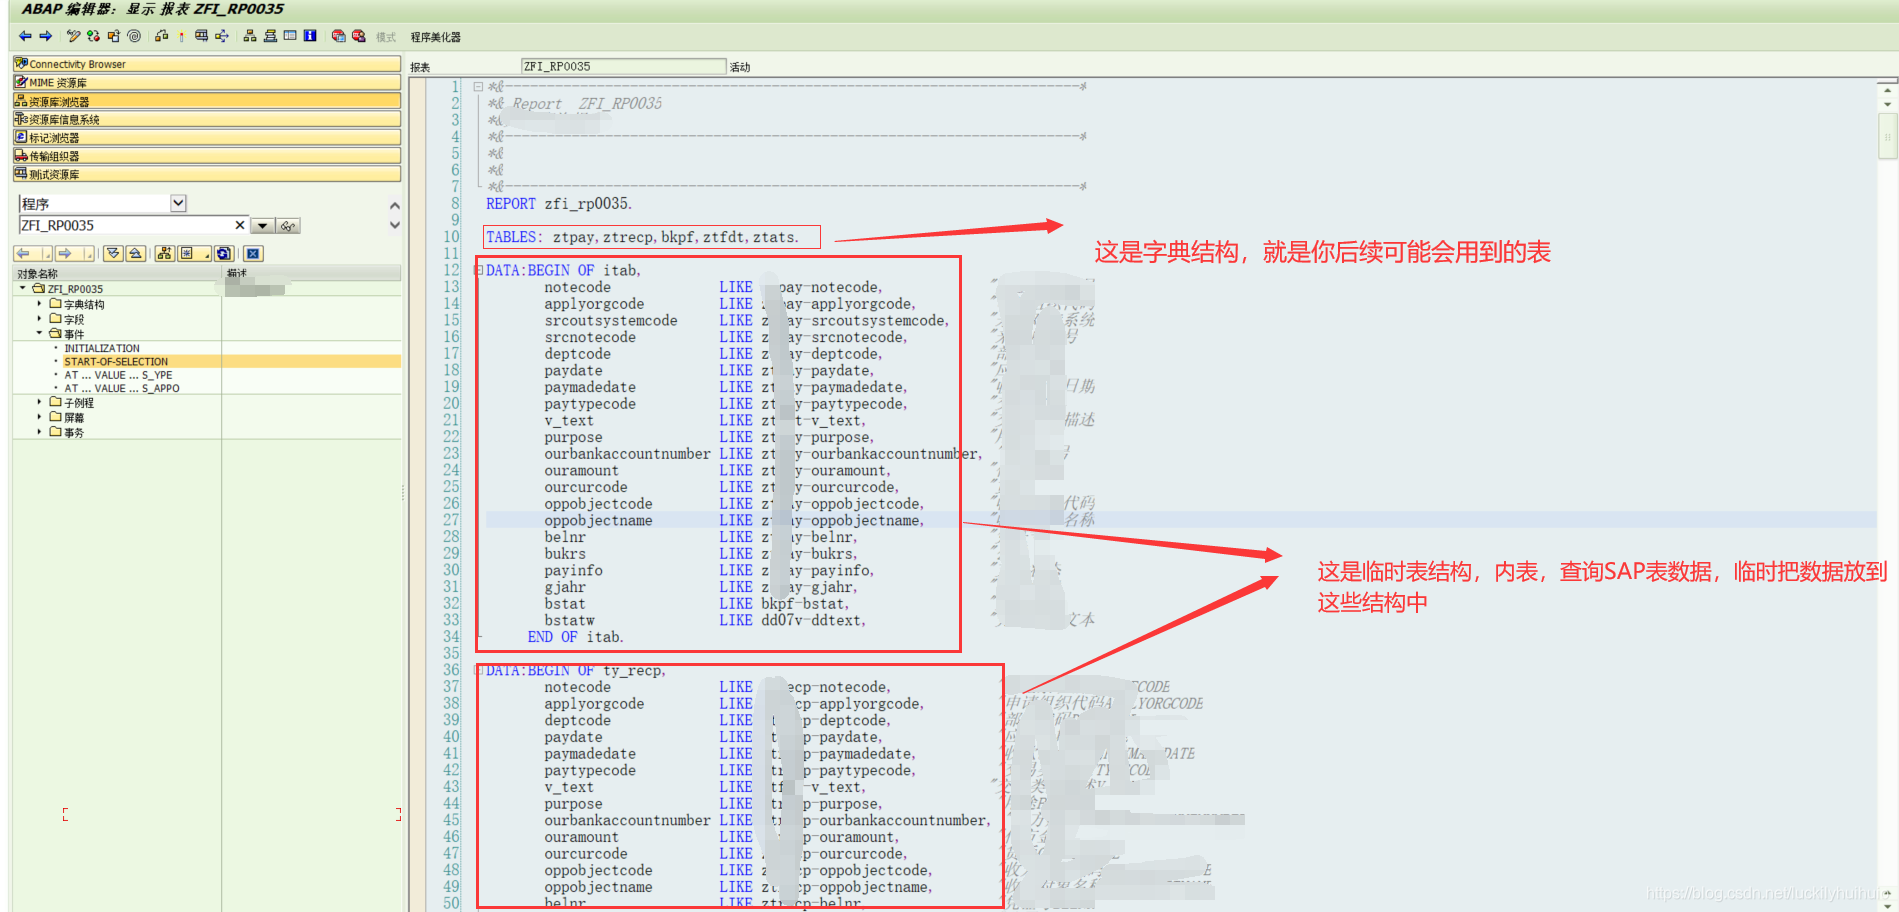Click line number 27 in gutter
The width and height of the screenshot is (1899, 912).
451,520
